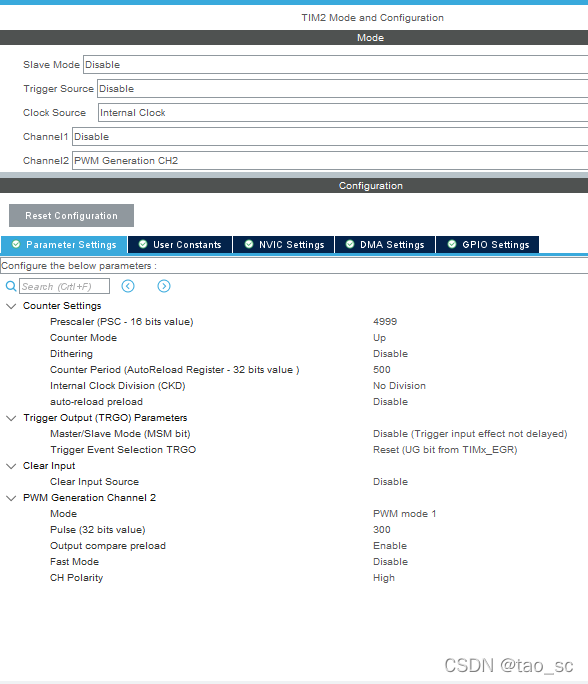The width and height of the screenshot is (588, 684).
Task: Click the auto-reload preload label
Action: pos(96,402)
